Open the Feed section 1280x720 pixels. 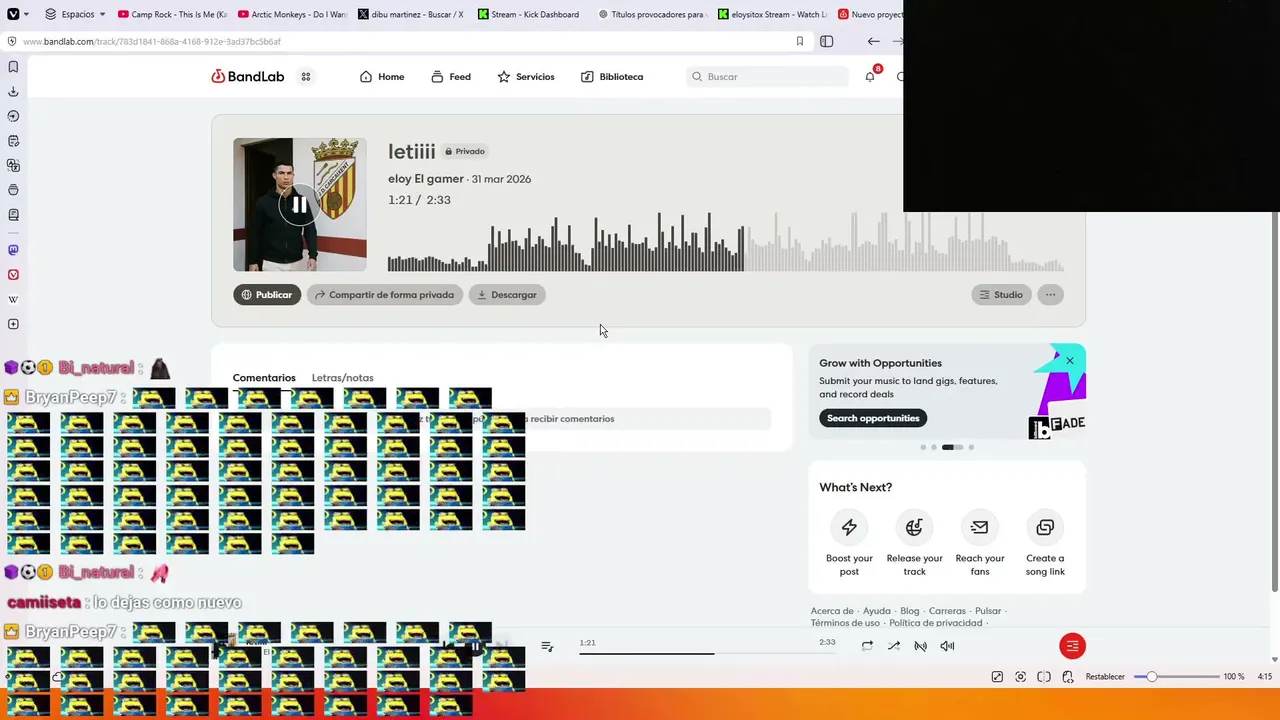451,77
